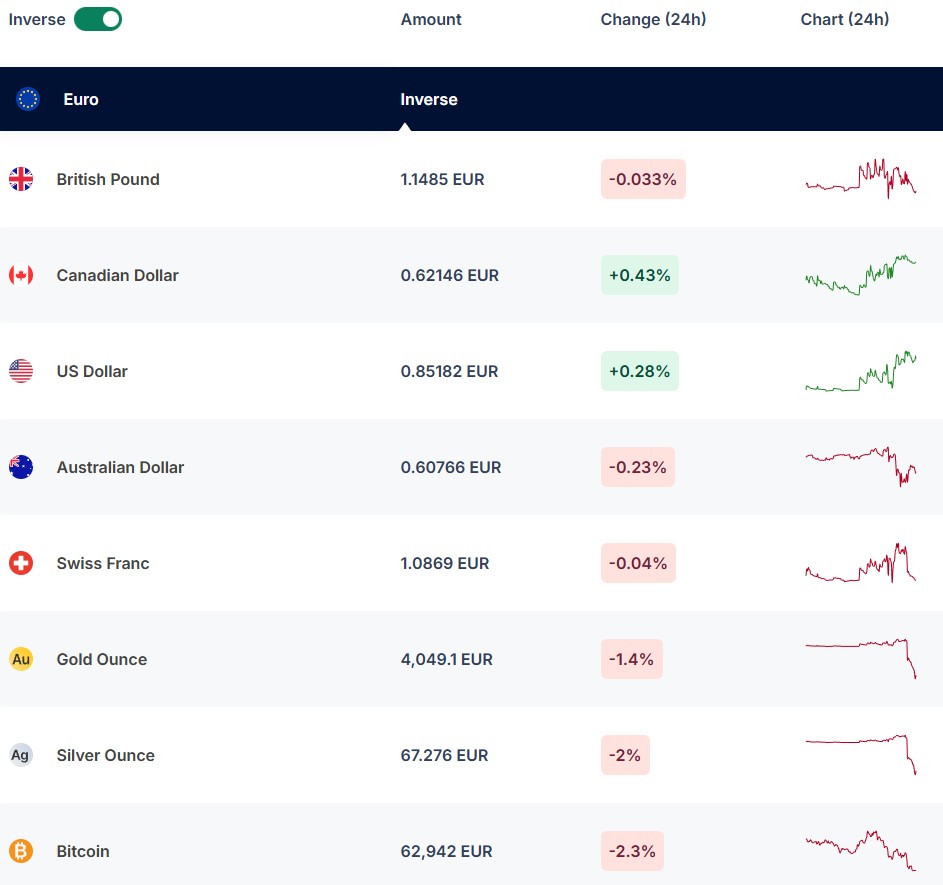Image resolution: width=943 pixels, height=885 pixels.
Task: Click the Canadian Dollar +0.43% change badge
Action: click(639, 275)
